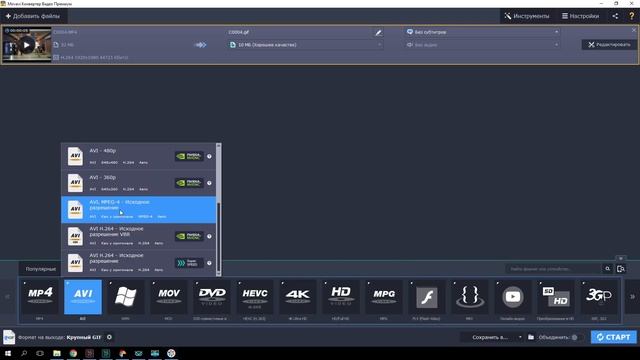Screen dimensions: 640x360
Task: Show previous formats with left arrow
Action: (x=7, y=297)
